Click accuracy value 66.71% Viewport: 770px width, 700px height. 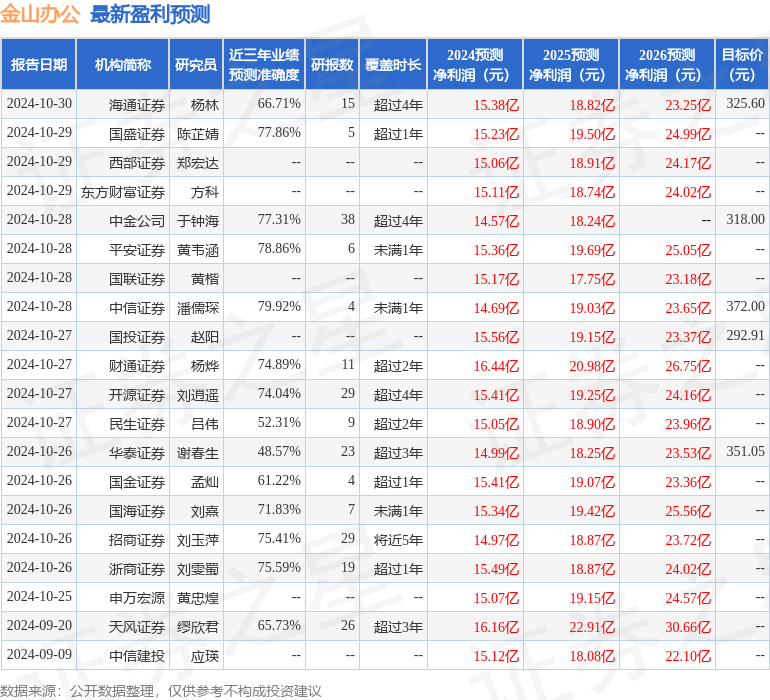tap(279, 104)
